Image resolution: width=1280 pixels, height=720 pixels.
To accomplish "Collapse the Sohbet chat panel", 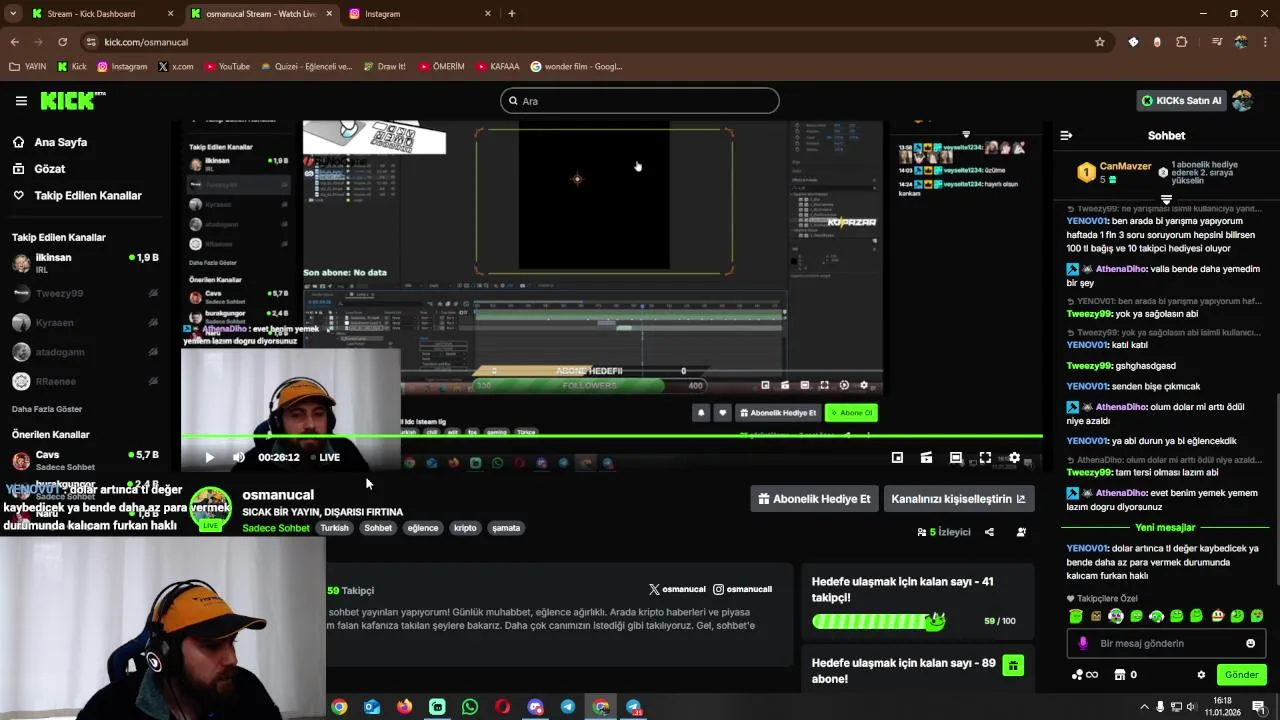I will tap(1066, 135).
